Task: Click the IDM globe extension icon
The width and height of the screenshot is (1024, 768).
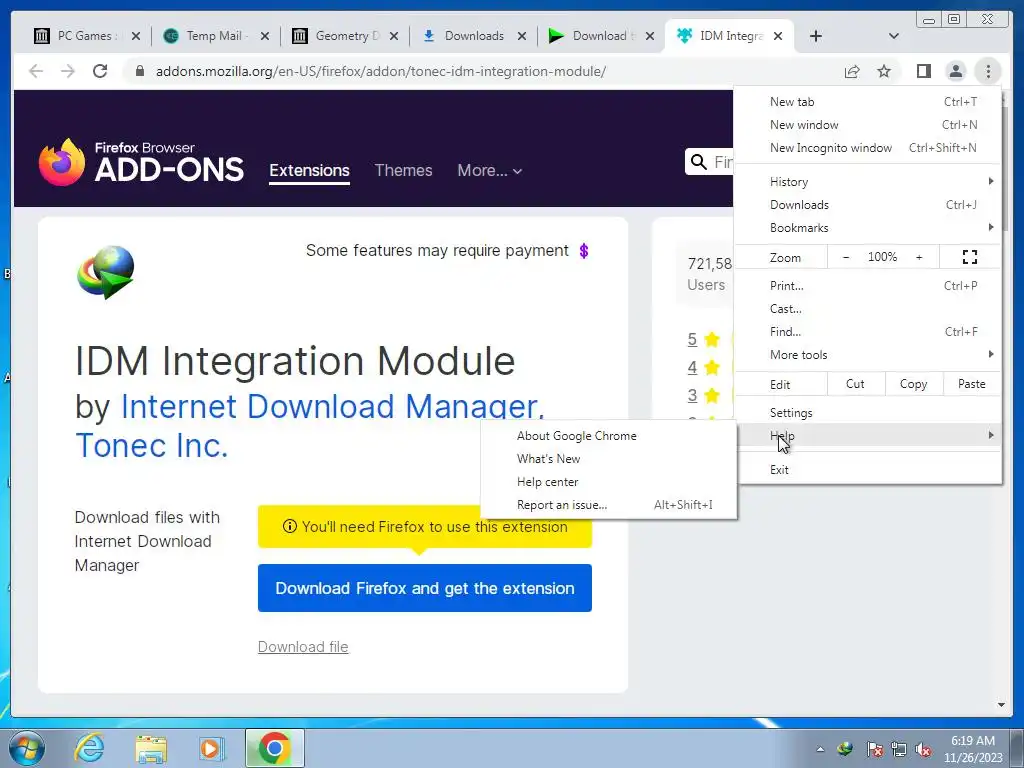Action: click(106, 272)
